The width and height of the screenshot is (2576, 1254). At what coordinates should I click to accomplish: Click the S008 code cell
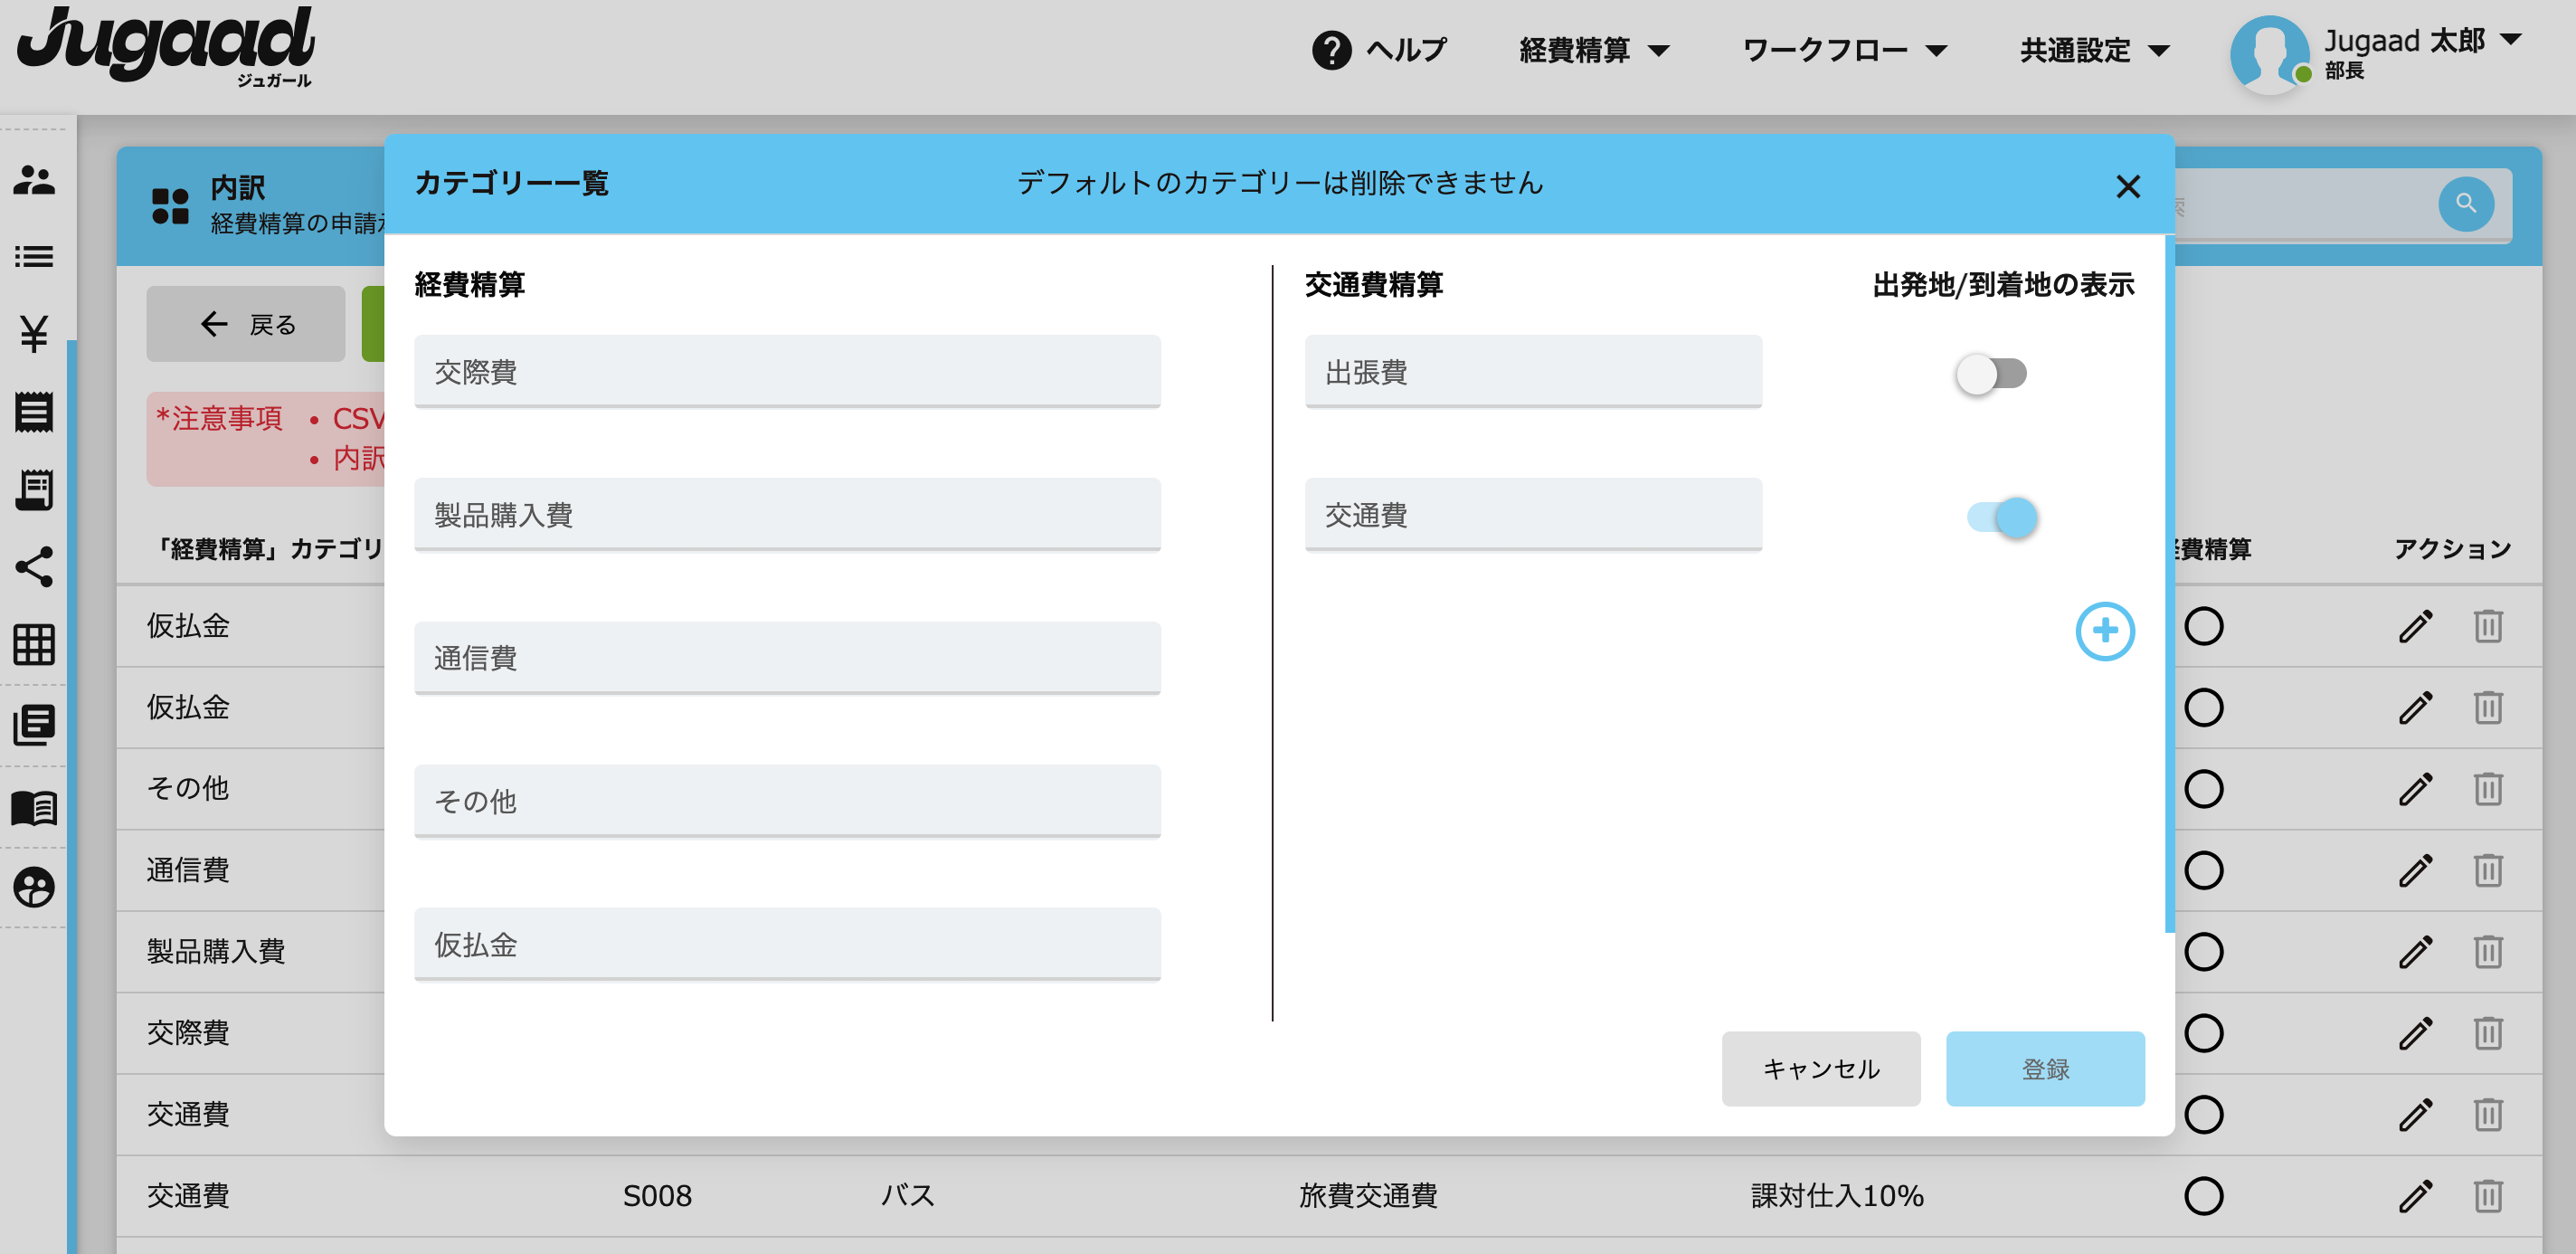click(x=657, y=1196)
